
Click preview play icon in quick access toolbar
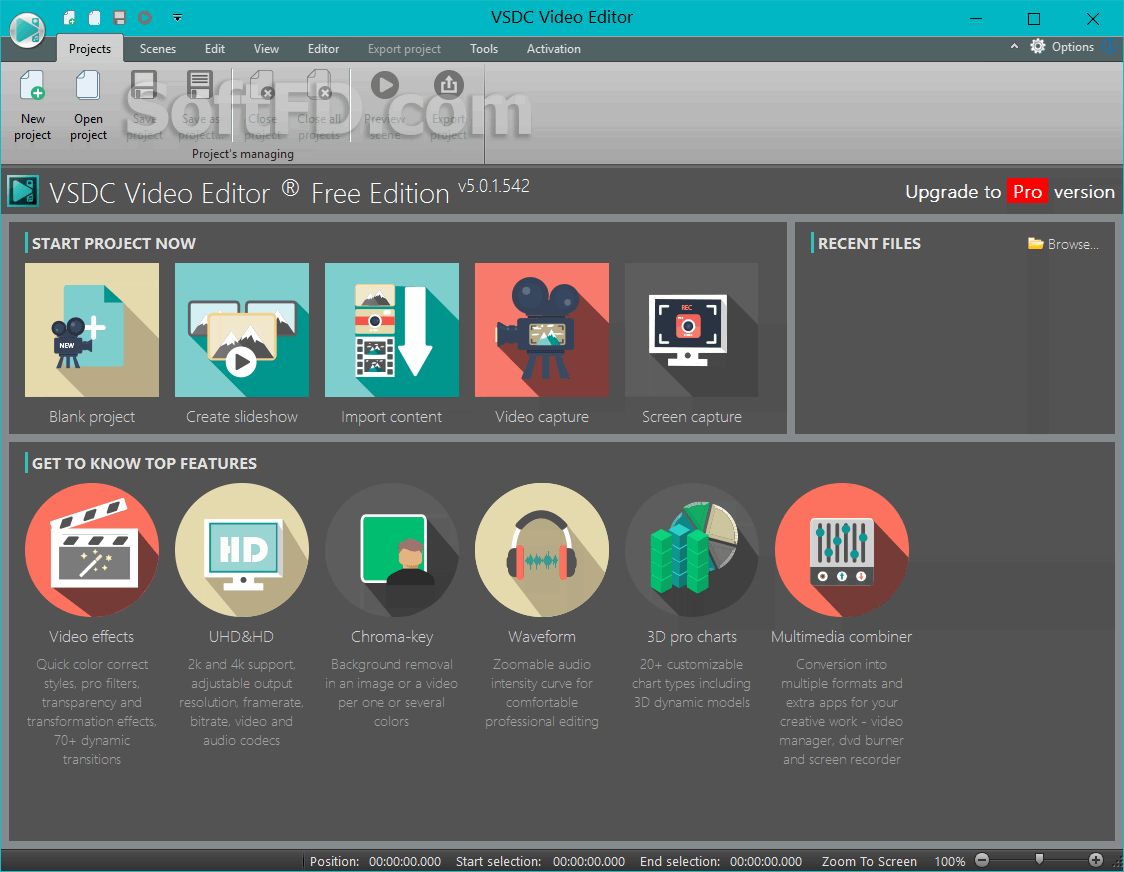pos(145,17)
